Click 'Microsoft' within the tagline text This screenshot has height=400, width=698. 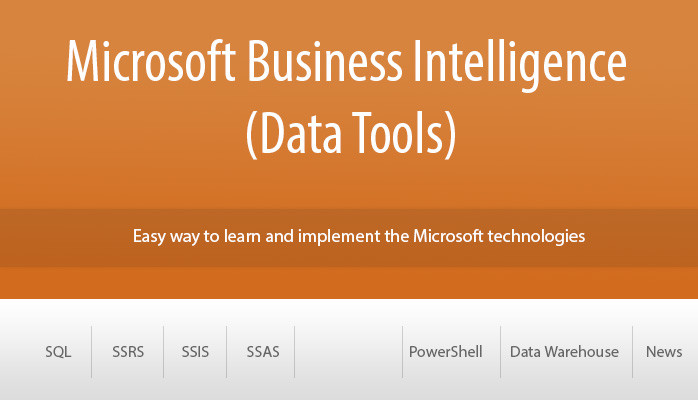(448, 235)
